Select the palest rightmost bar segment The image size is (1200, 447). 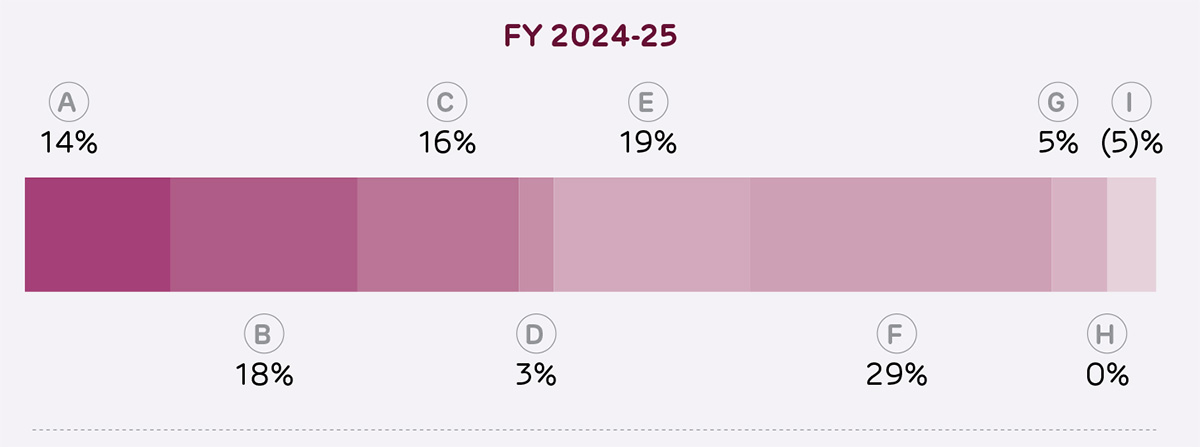coord(1131,235)
